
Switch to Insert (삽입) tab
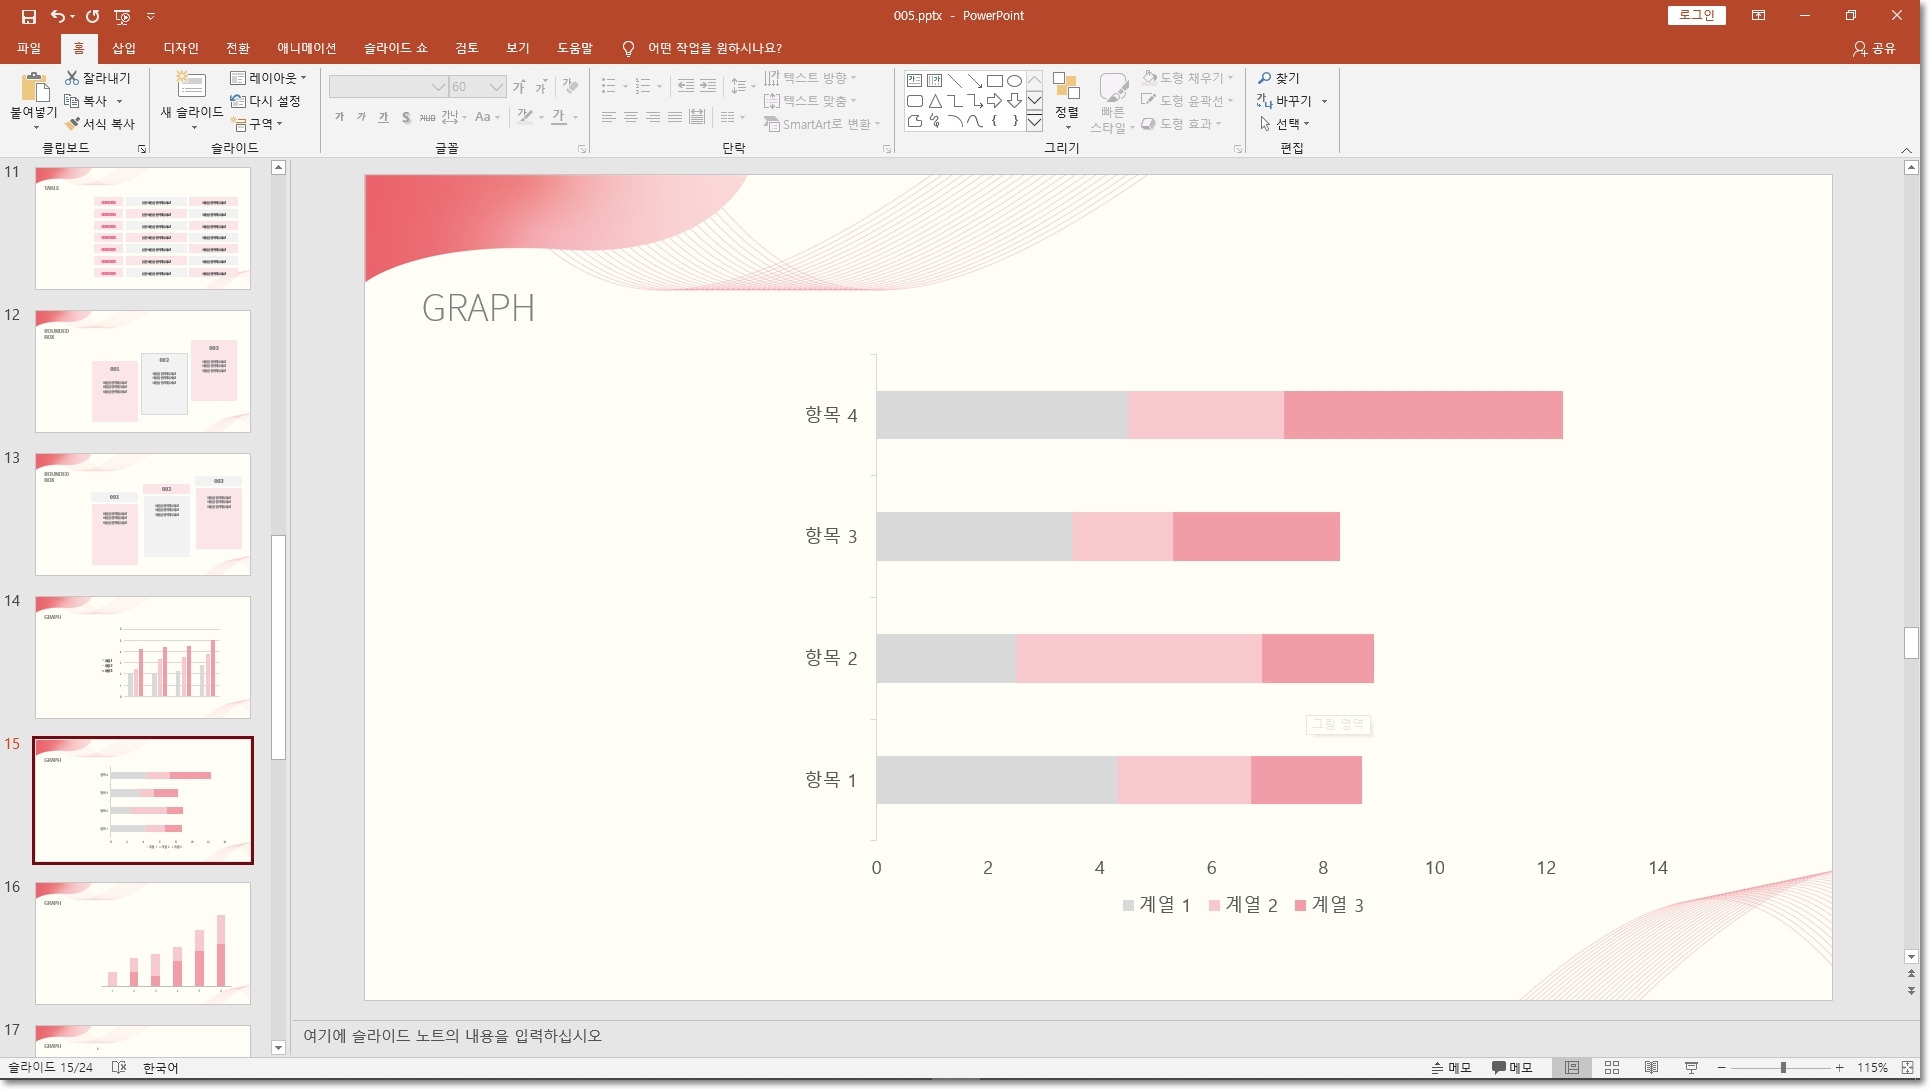[x=123, y=48]
